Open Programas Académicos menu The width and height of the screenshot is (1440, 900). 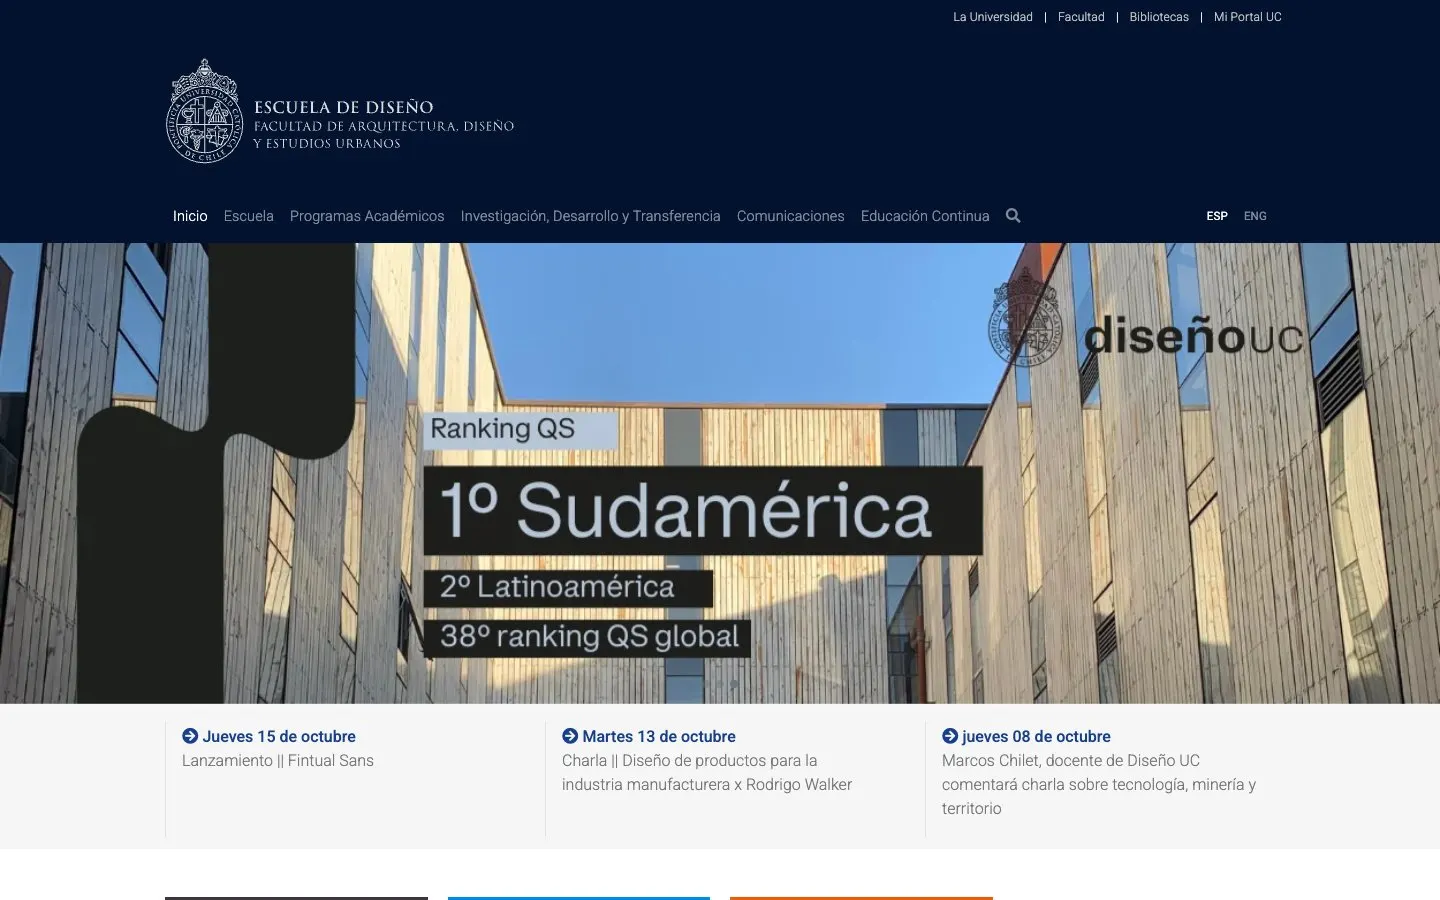point(367,216)
